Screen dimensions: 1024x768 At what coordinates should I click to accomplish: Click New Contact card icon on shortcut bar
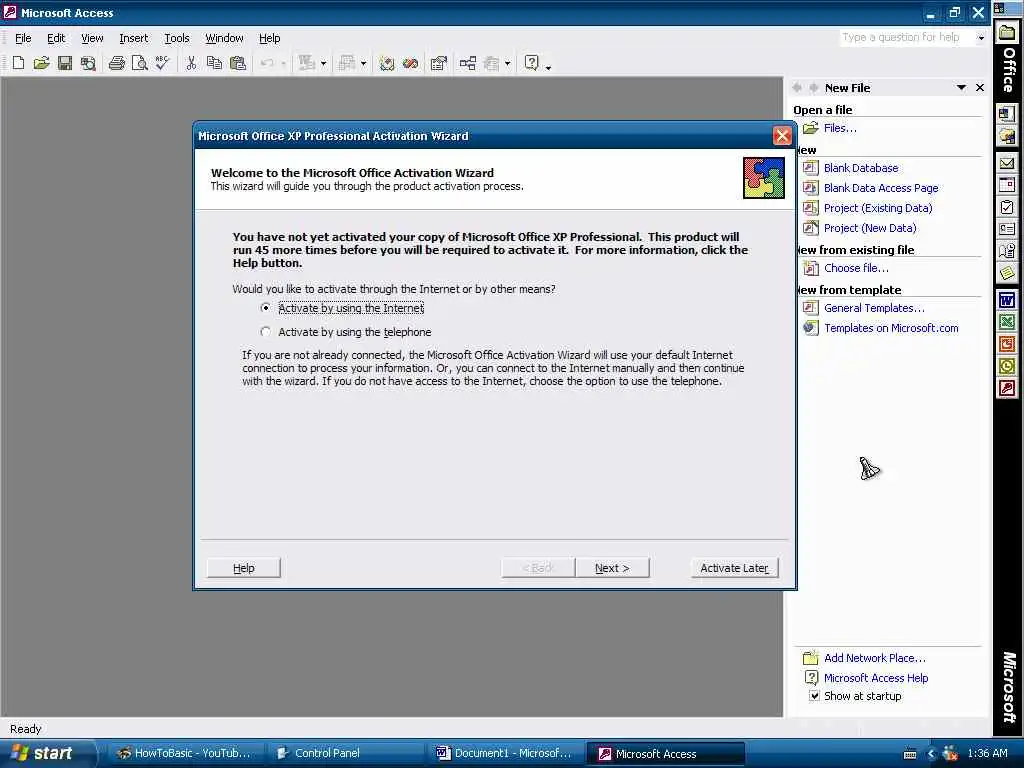pyautogui.click(x=1007, y=229)
